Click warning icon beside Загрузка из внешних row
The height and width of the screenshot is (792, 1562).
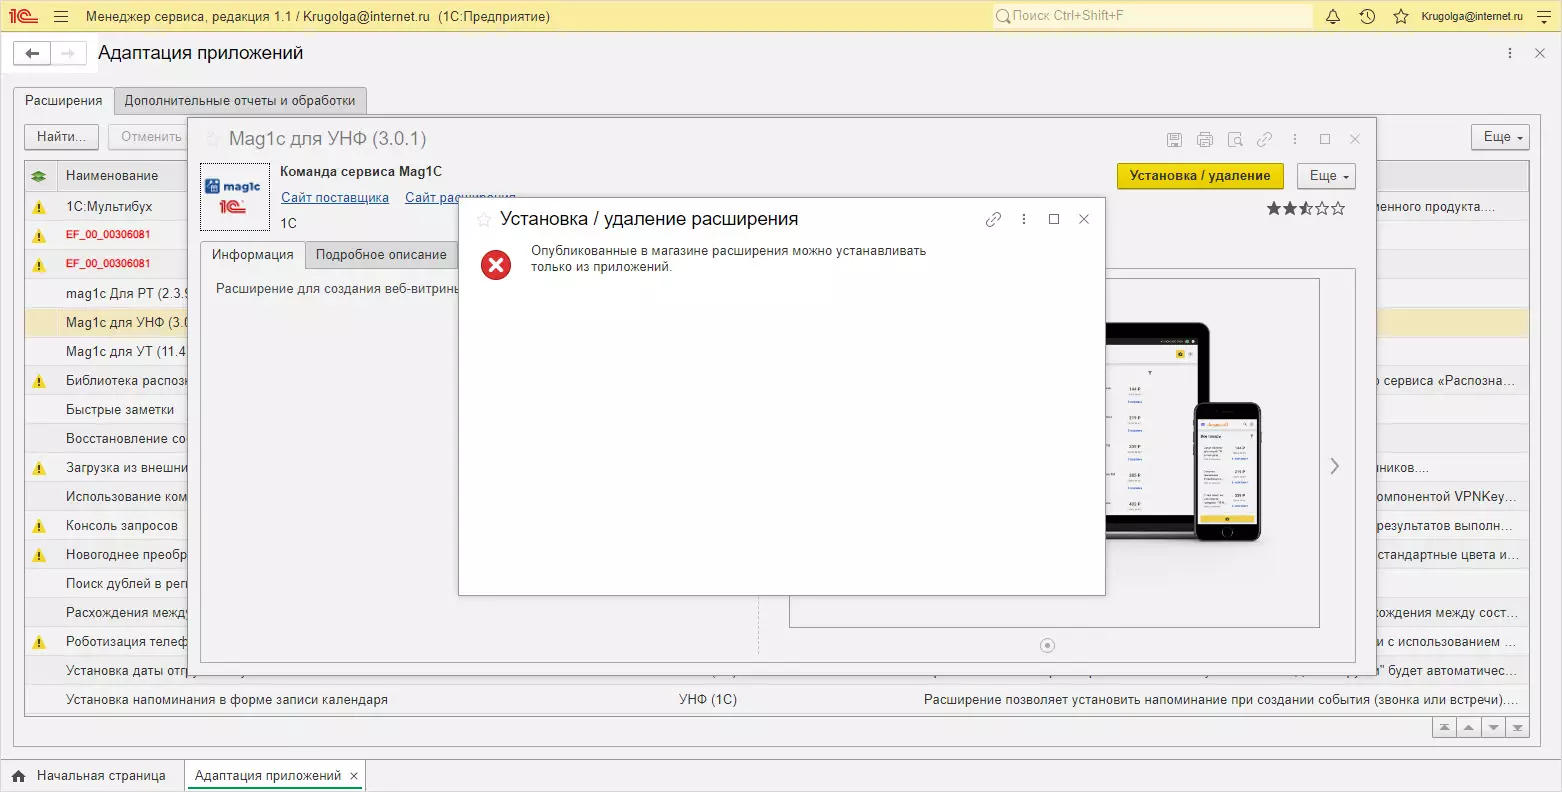pos(39,468)
